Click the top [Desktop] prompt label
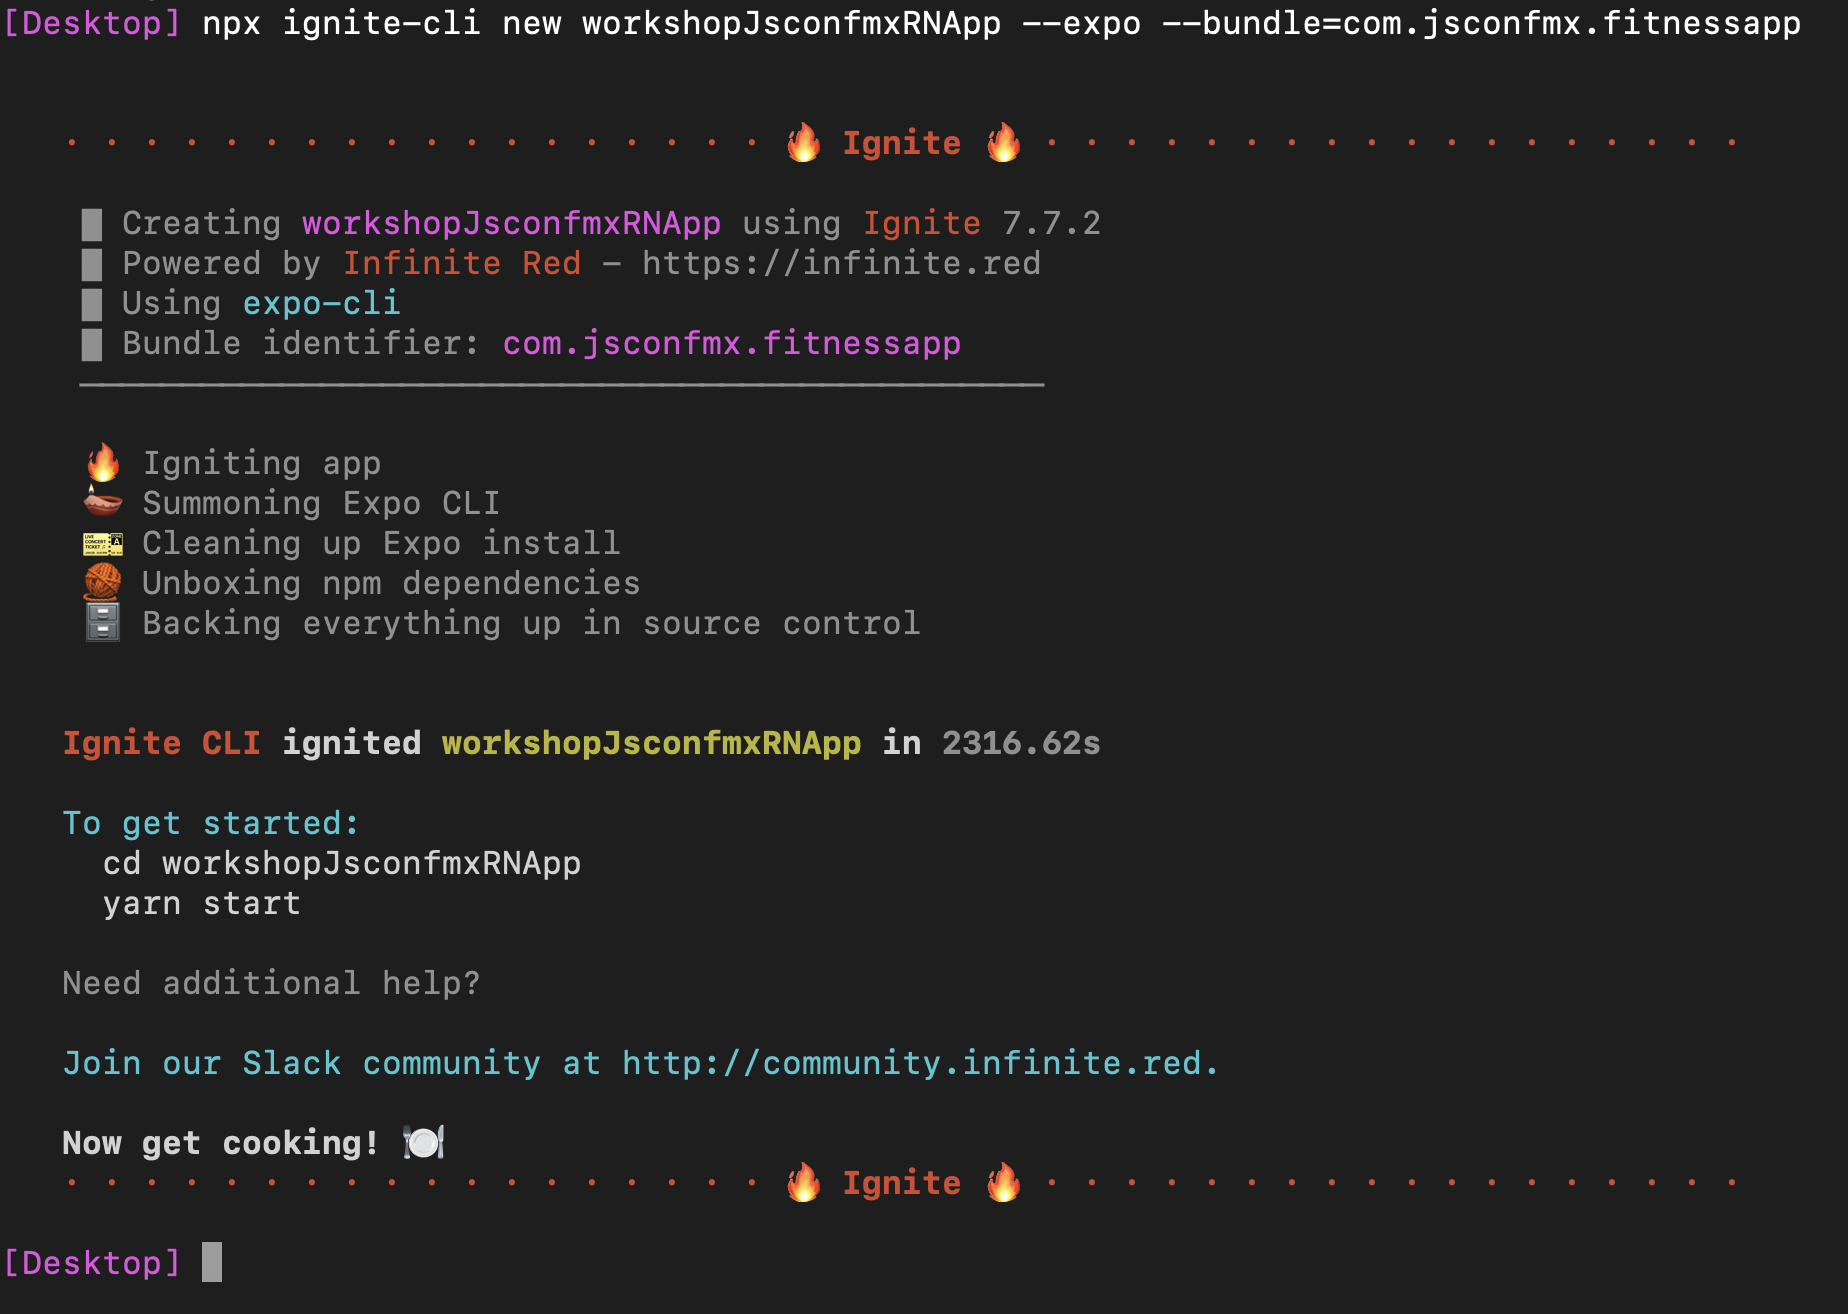 point(92,22)
